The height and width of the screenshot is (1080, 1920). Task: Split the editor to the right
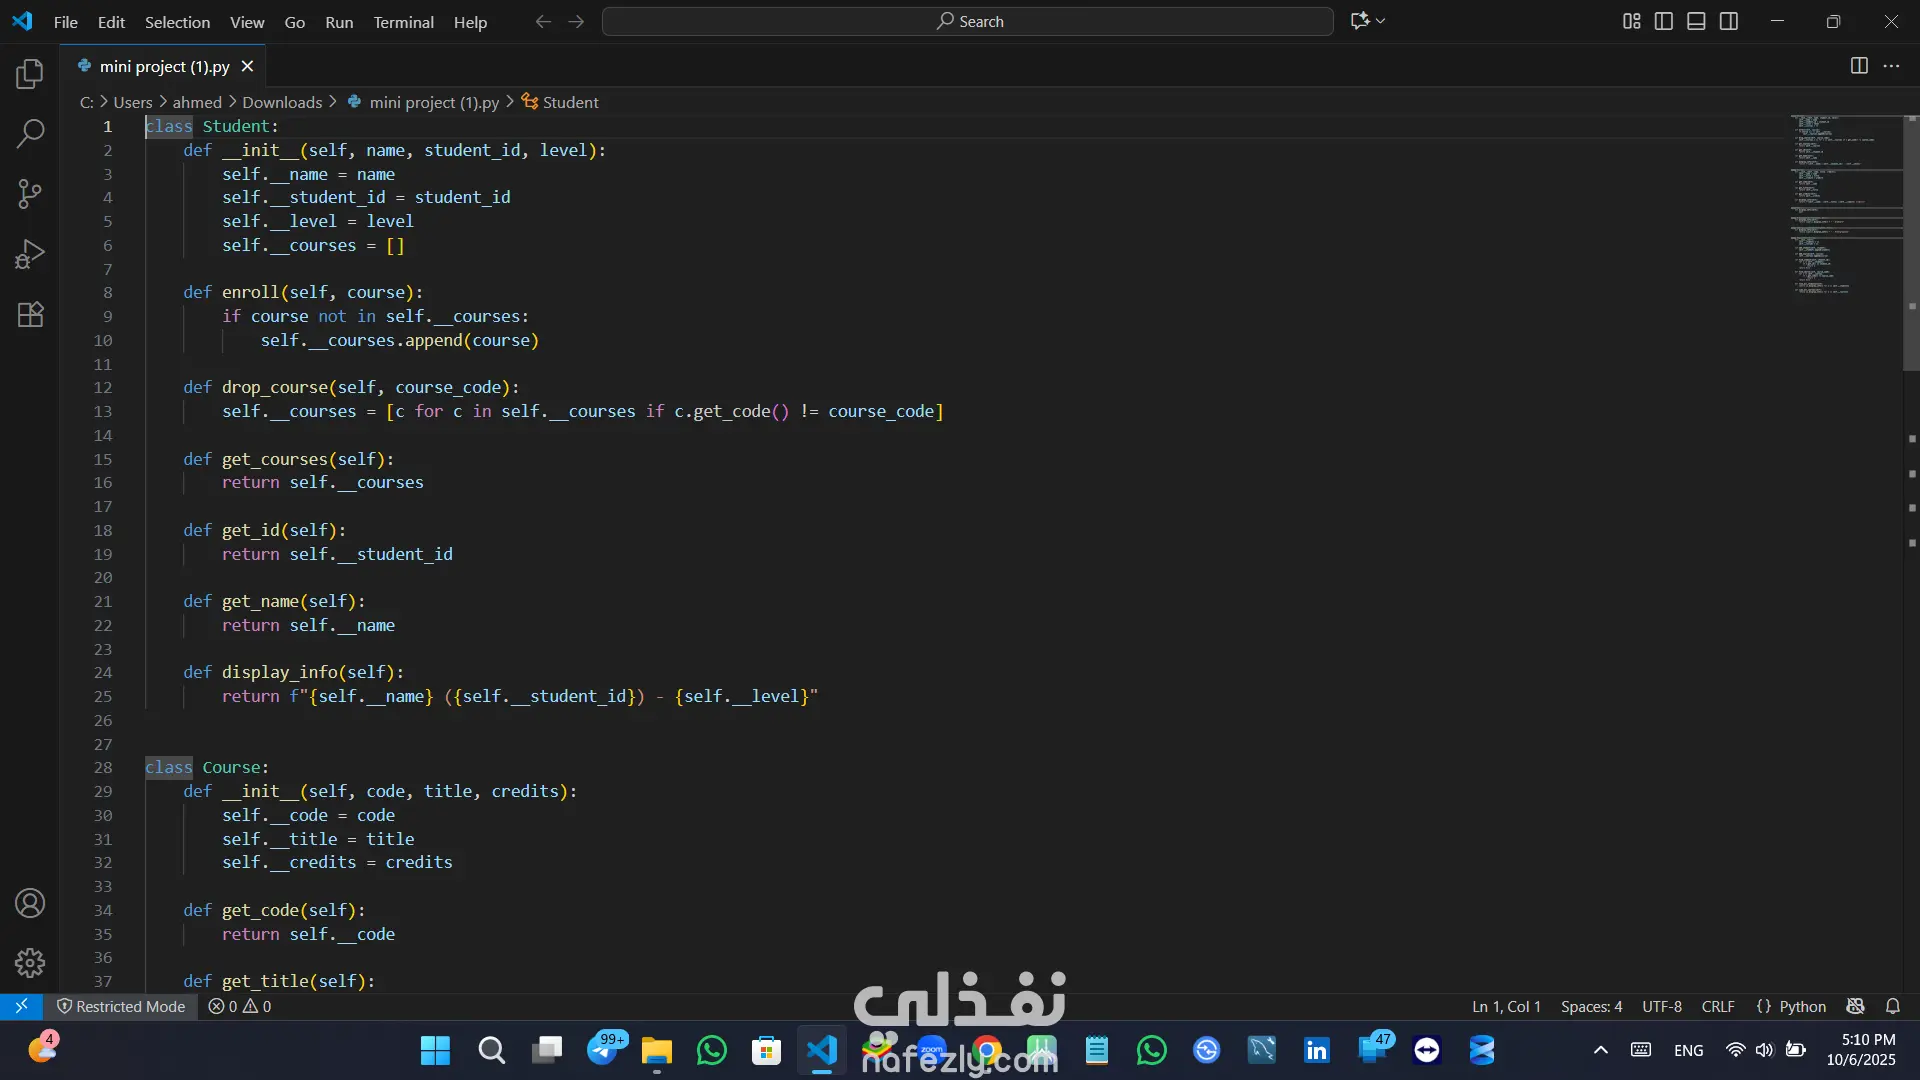pyautogui.click(x=1859, y=66)
